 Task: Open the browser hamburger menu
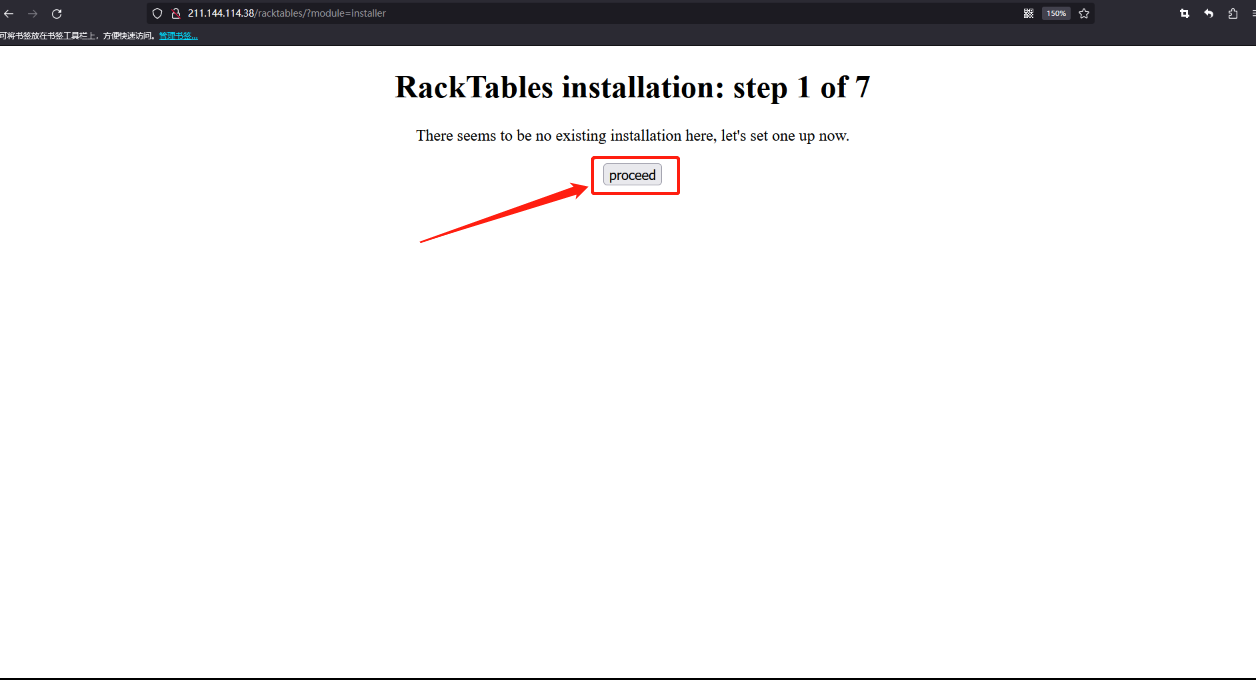tap(1253, 14)
